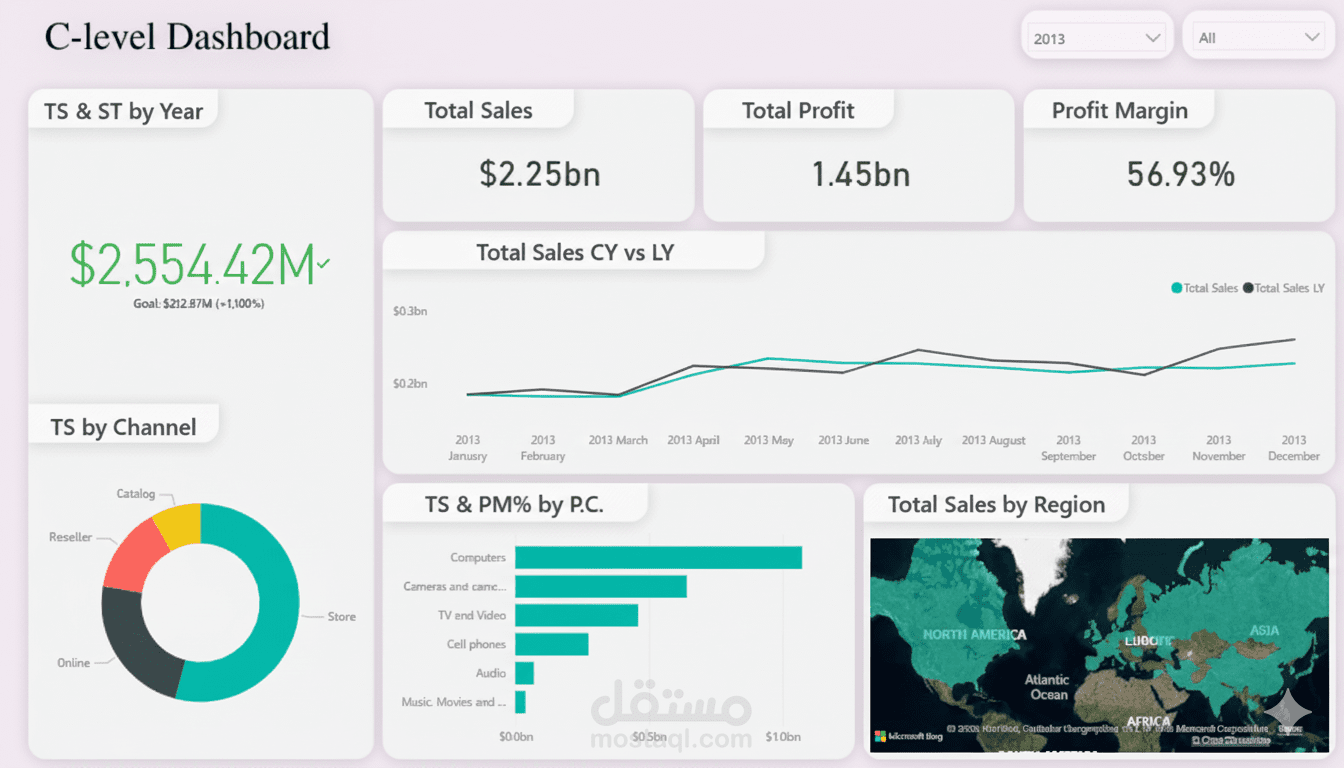Click the Profit Margin 56.93% value
This screenshot has width=1344, height=768.
(1181, 174)
